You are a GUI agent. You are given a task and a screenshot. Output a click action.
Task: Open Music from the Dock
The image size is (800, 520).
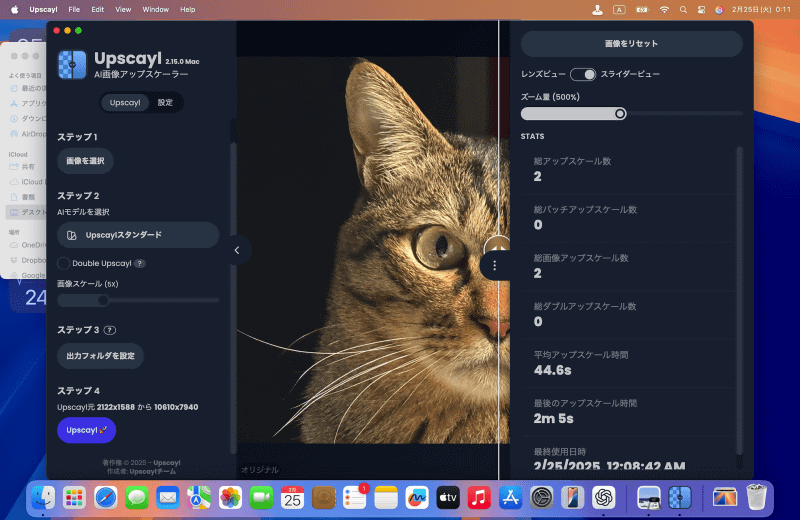[479, 498]
